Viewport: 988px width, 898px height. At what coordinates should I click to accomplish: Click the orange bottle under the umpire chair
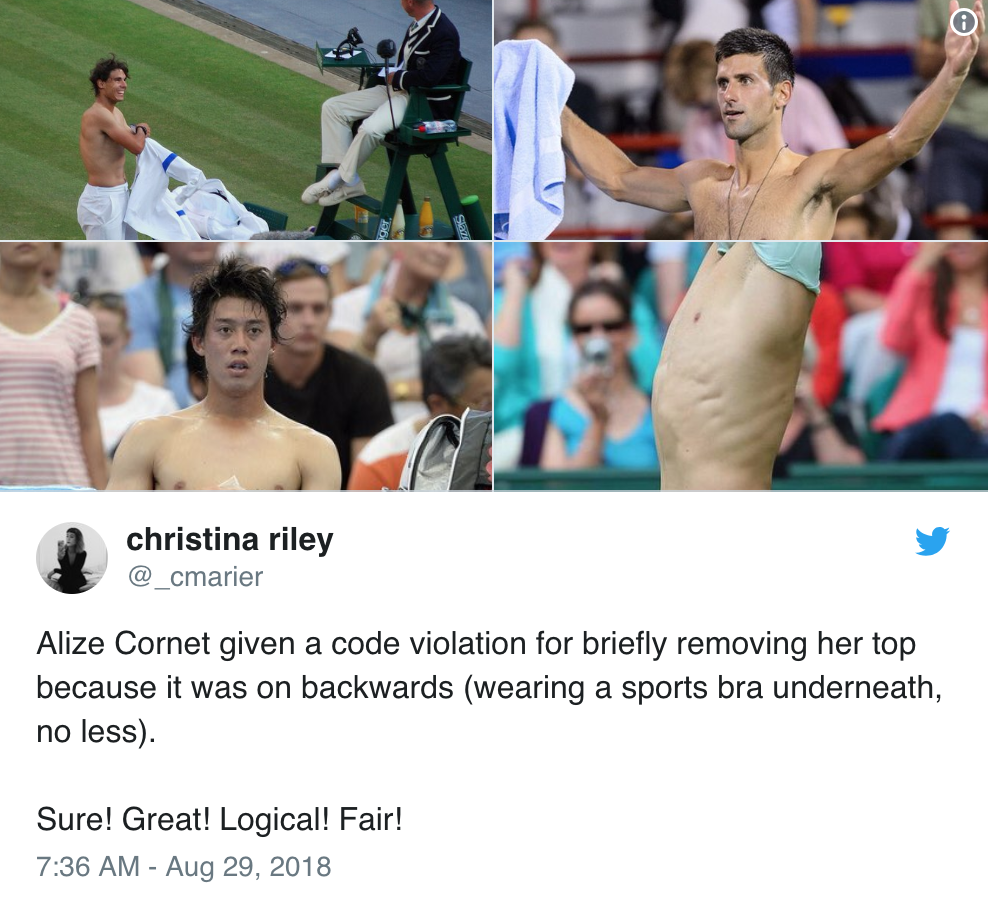click(426, 217)
